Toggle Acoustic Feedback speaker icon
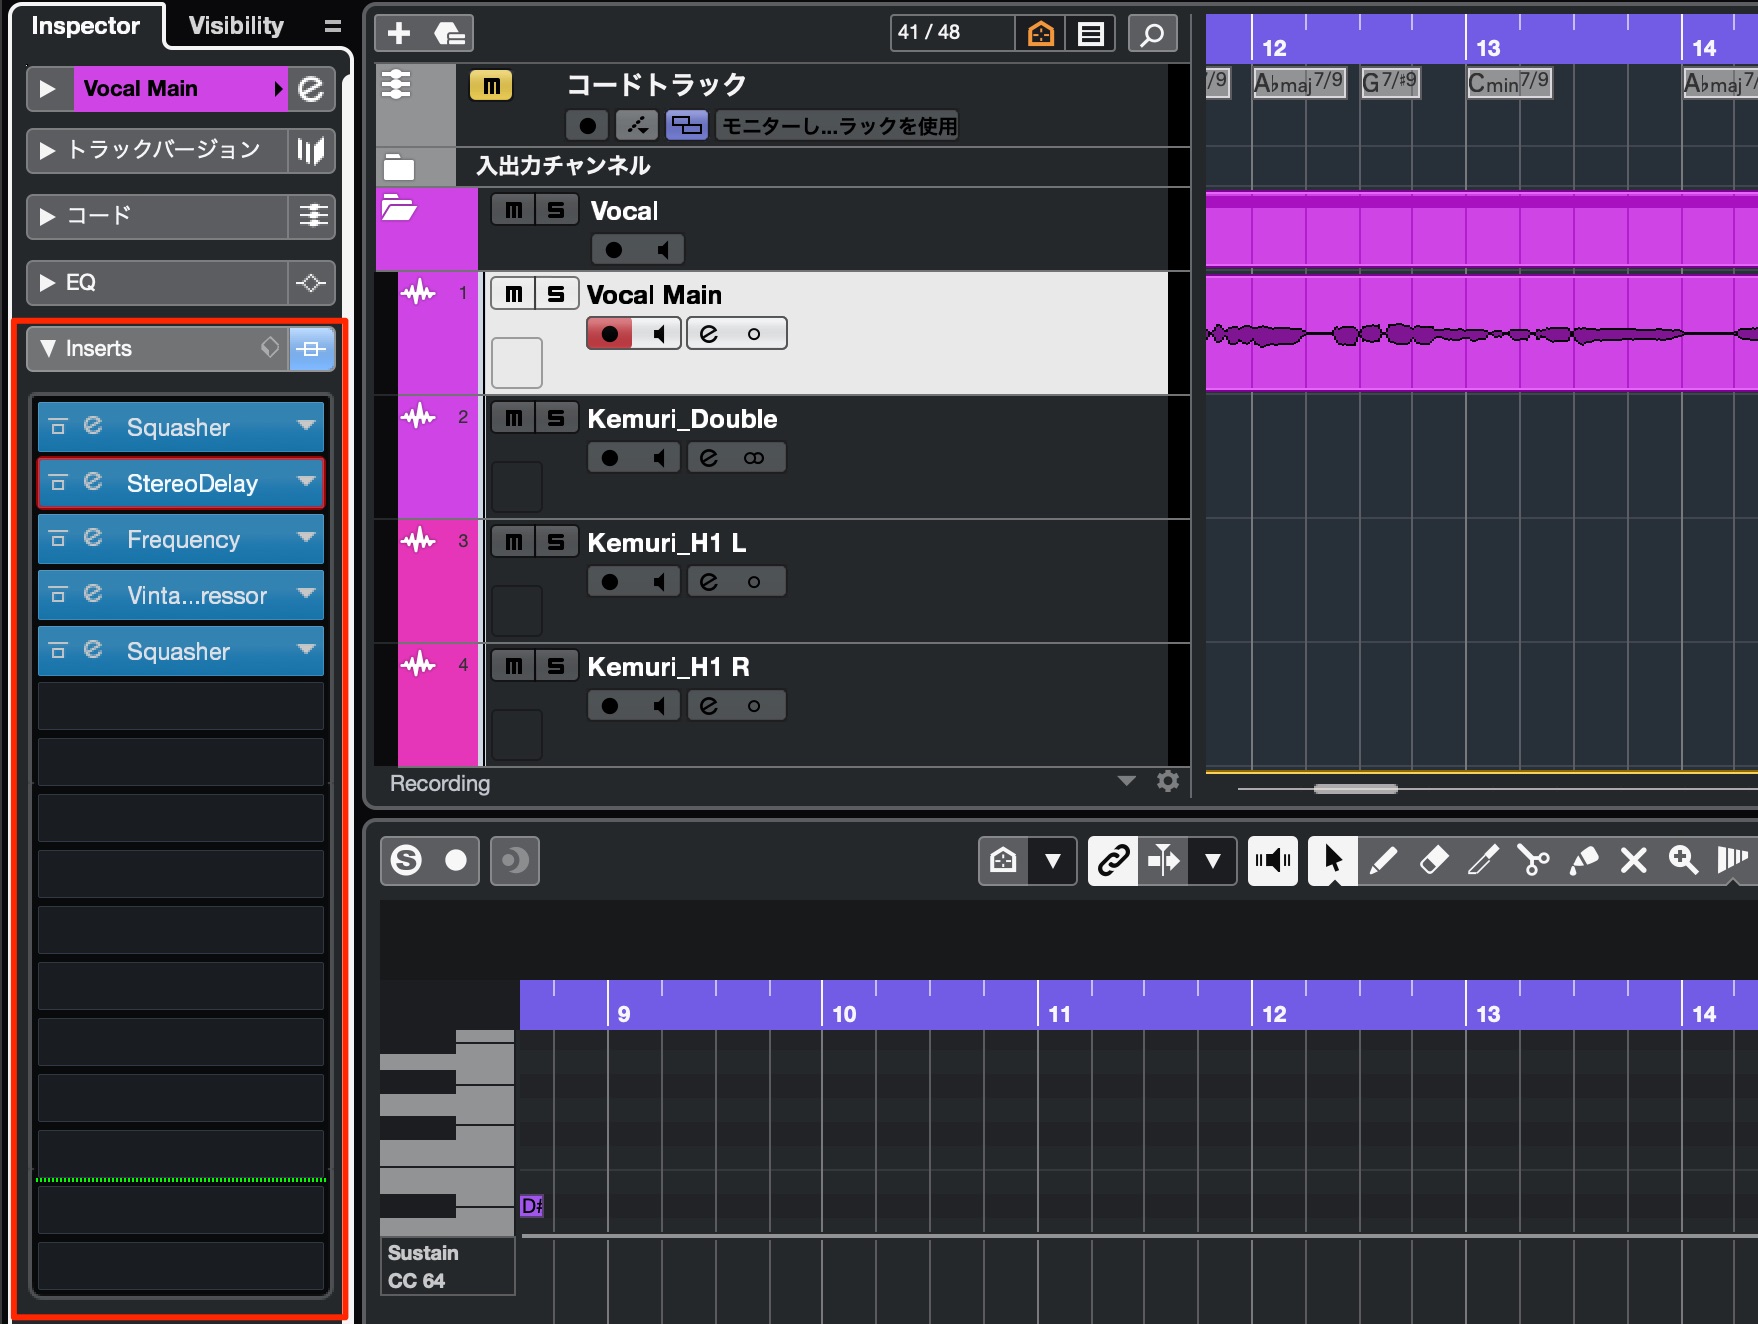This screenshot has height=1324, width=1758. tap(1273, 861)
